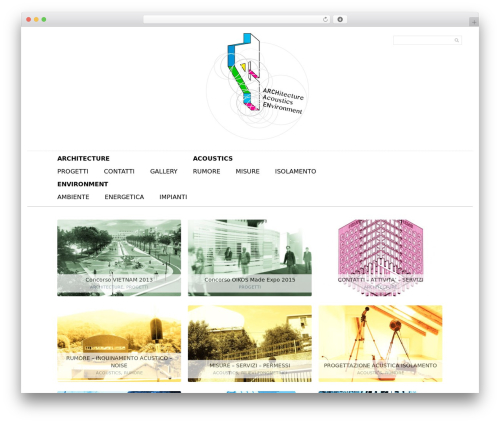500x423 pixels.
Task: Open the PROGETTAZIONE ACUSTICA ISOLAMENTO thumbnail
Action: 380,344
